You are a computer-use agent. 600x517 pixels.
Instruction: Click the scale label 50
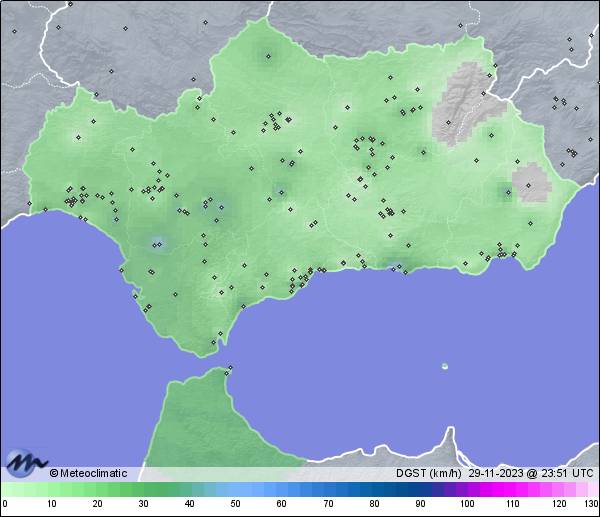(x=235, y=503)
